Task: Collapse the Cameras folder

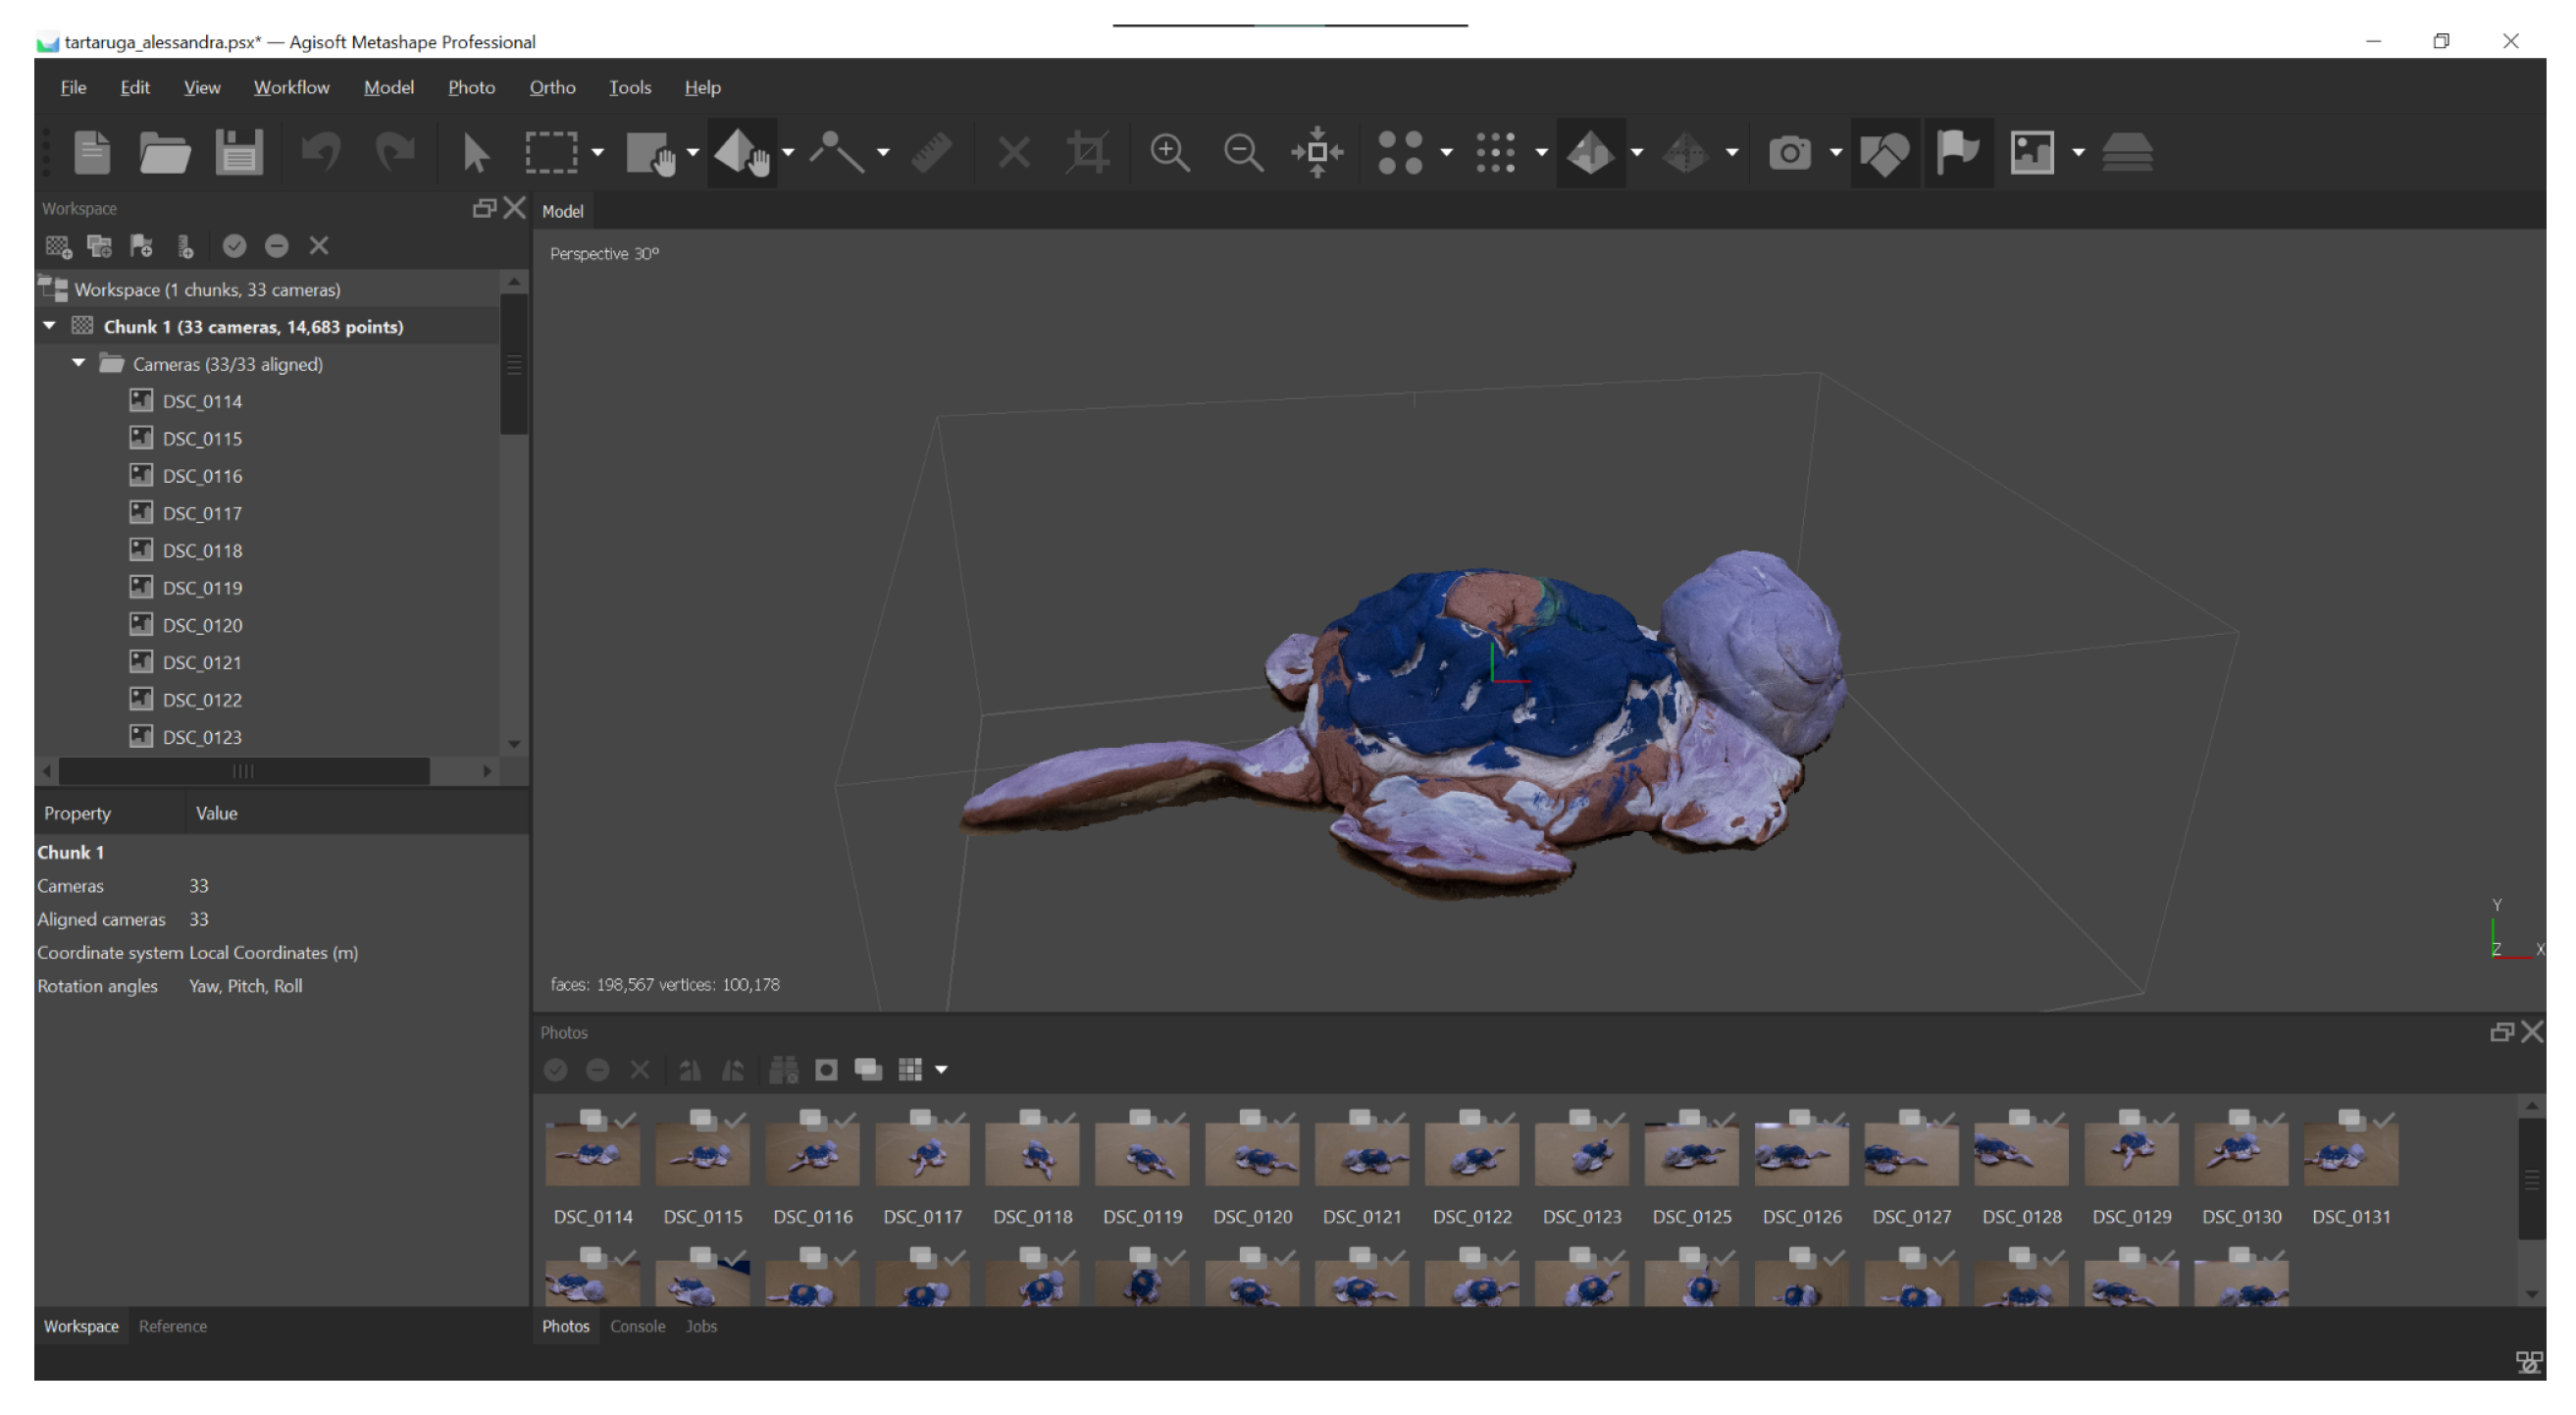Action: (78, 363)
